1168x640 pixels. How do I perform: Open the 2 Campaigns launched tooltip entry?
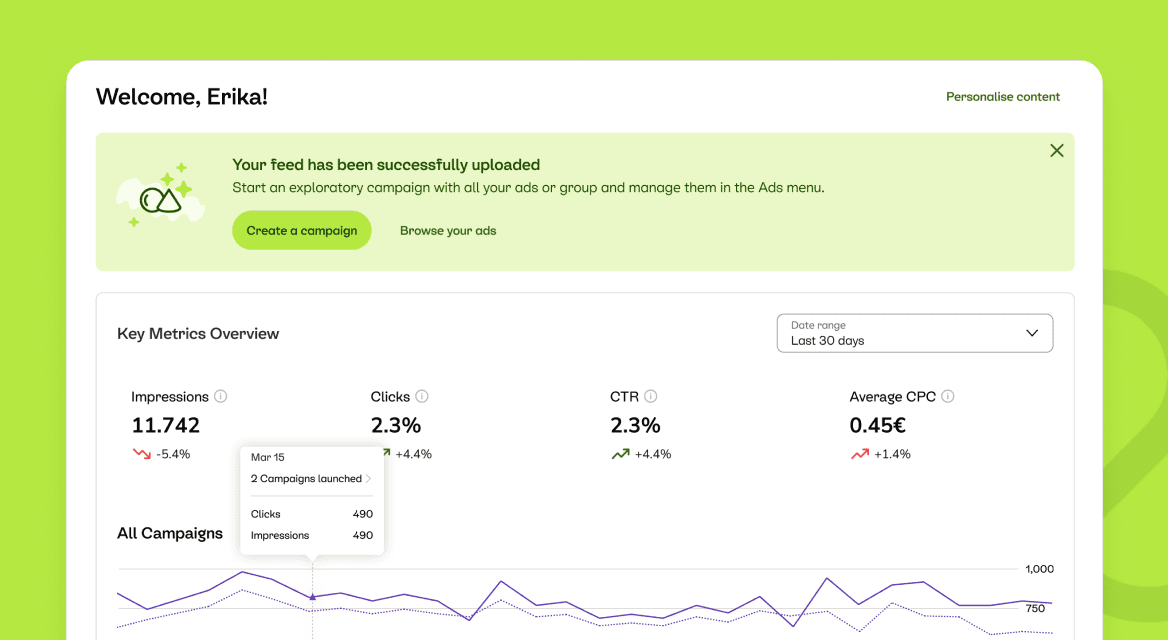pyautogui.click(x=311, y=478)
